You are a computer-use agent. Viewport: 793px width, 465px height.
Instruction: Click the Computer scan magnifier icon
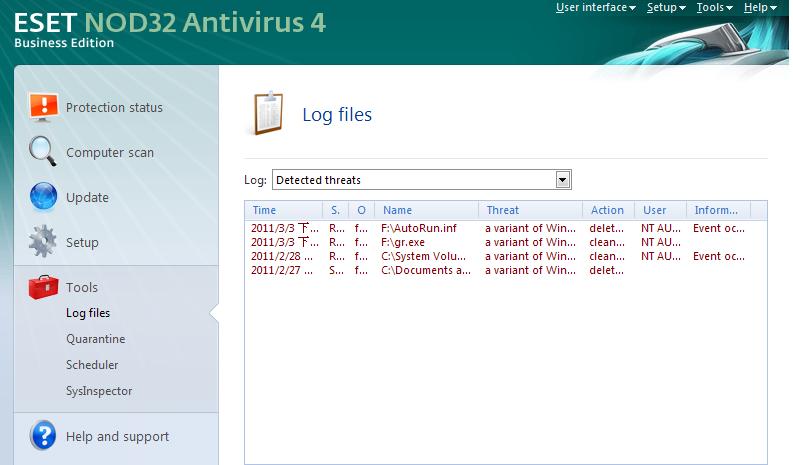click(x=42, y=151)
